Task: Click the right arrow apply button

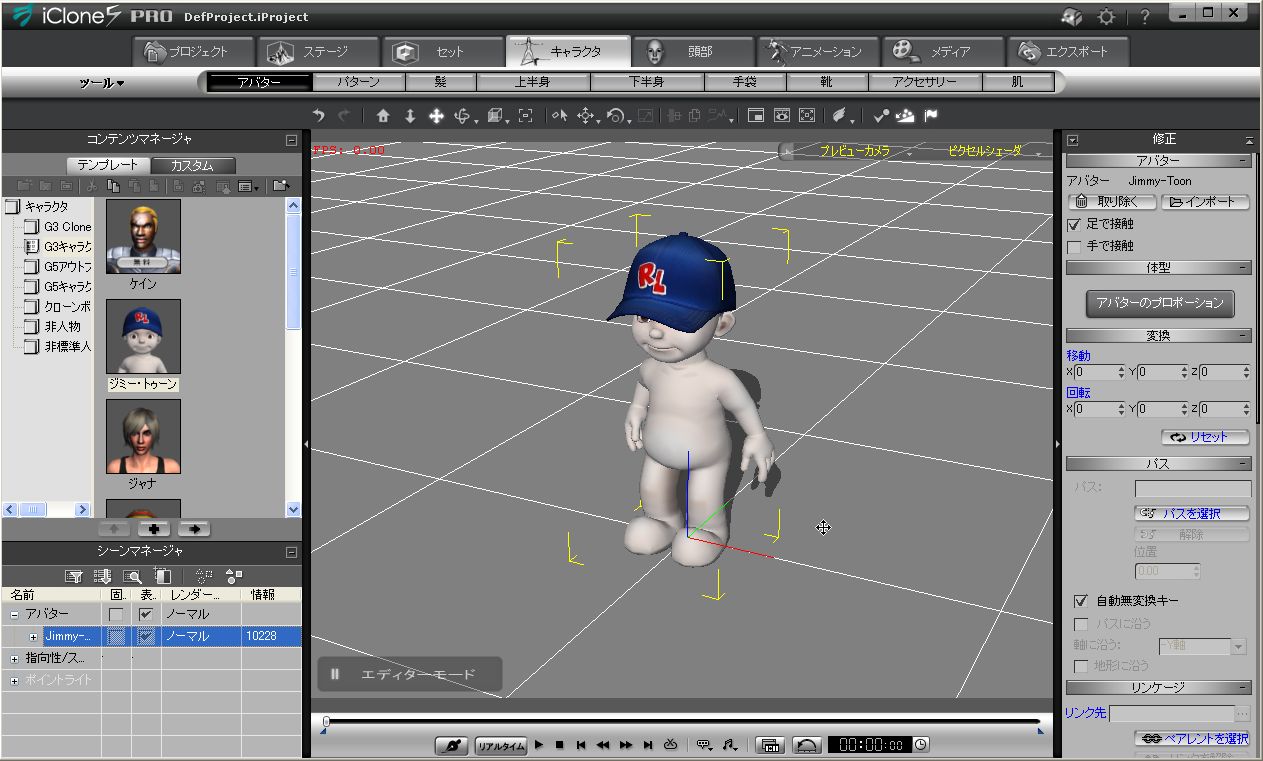Action: coord(193,529)
